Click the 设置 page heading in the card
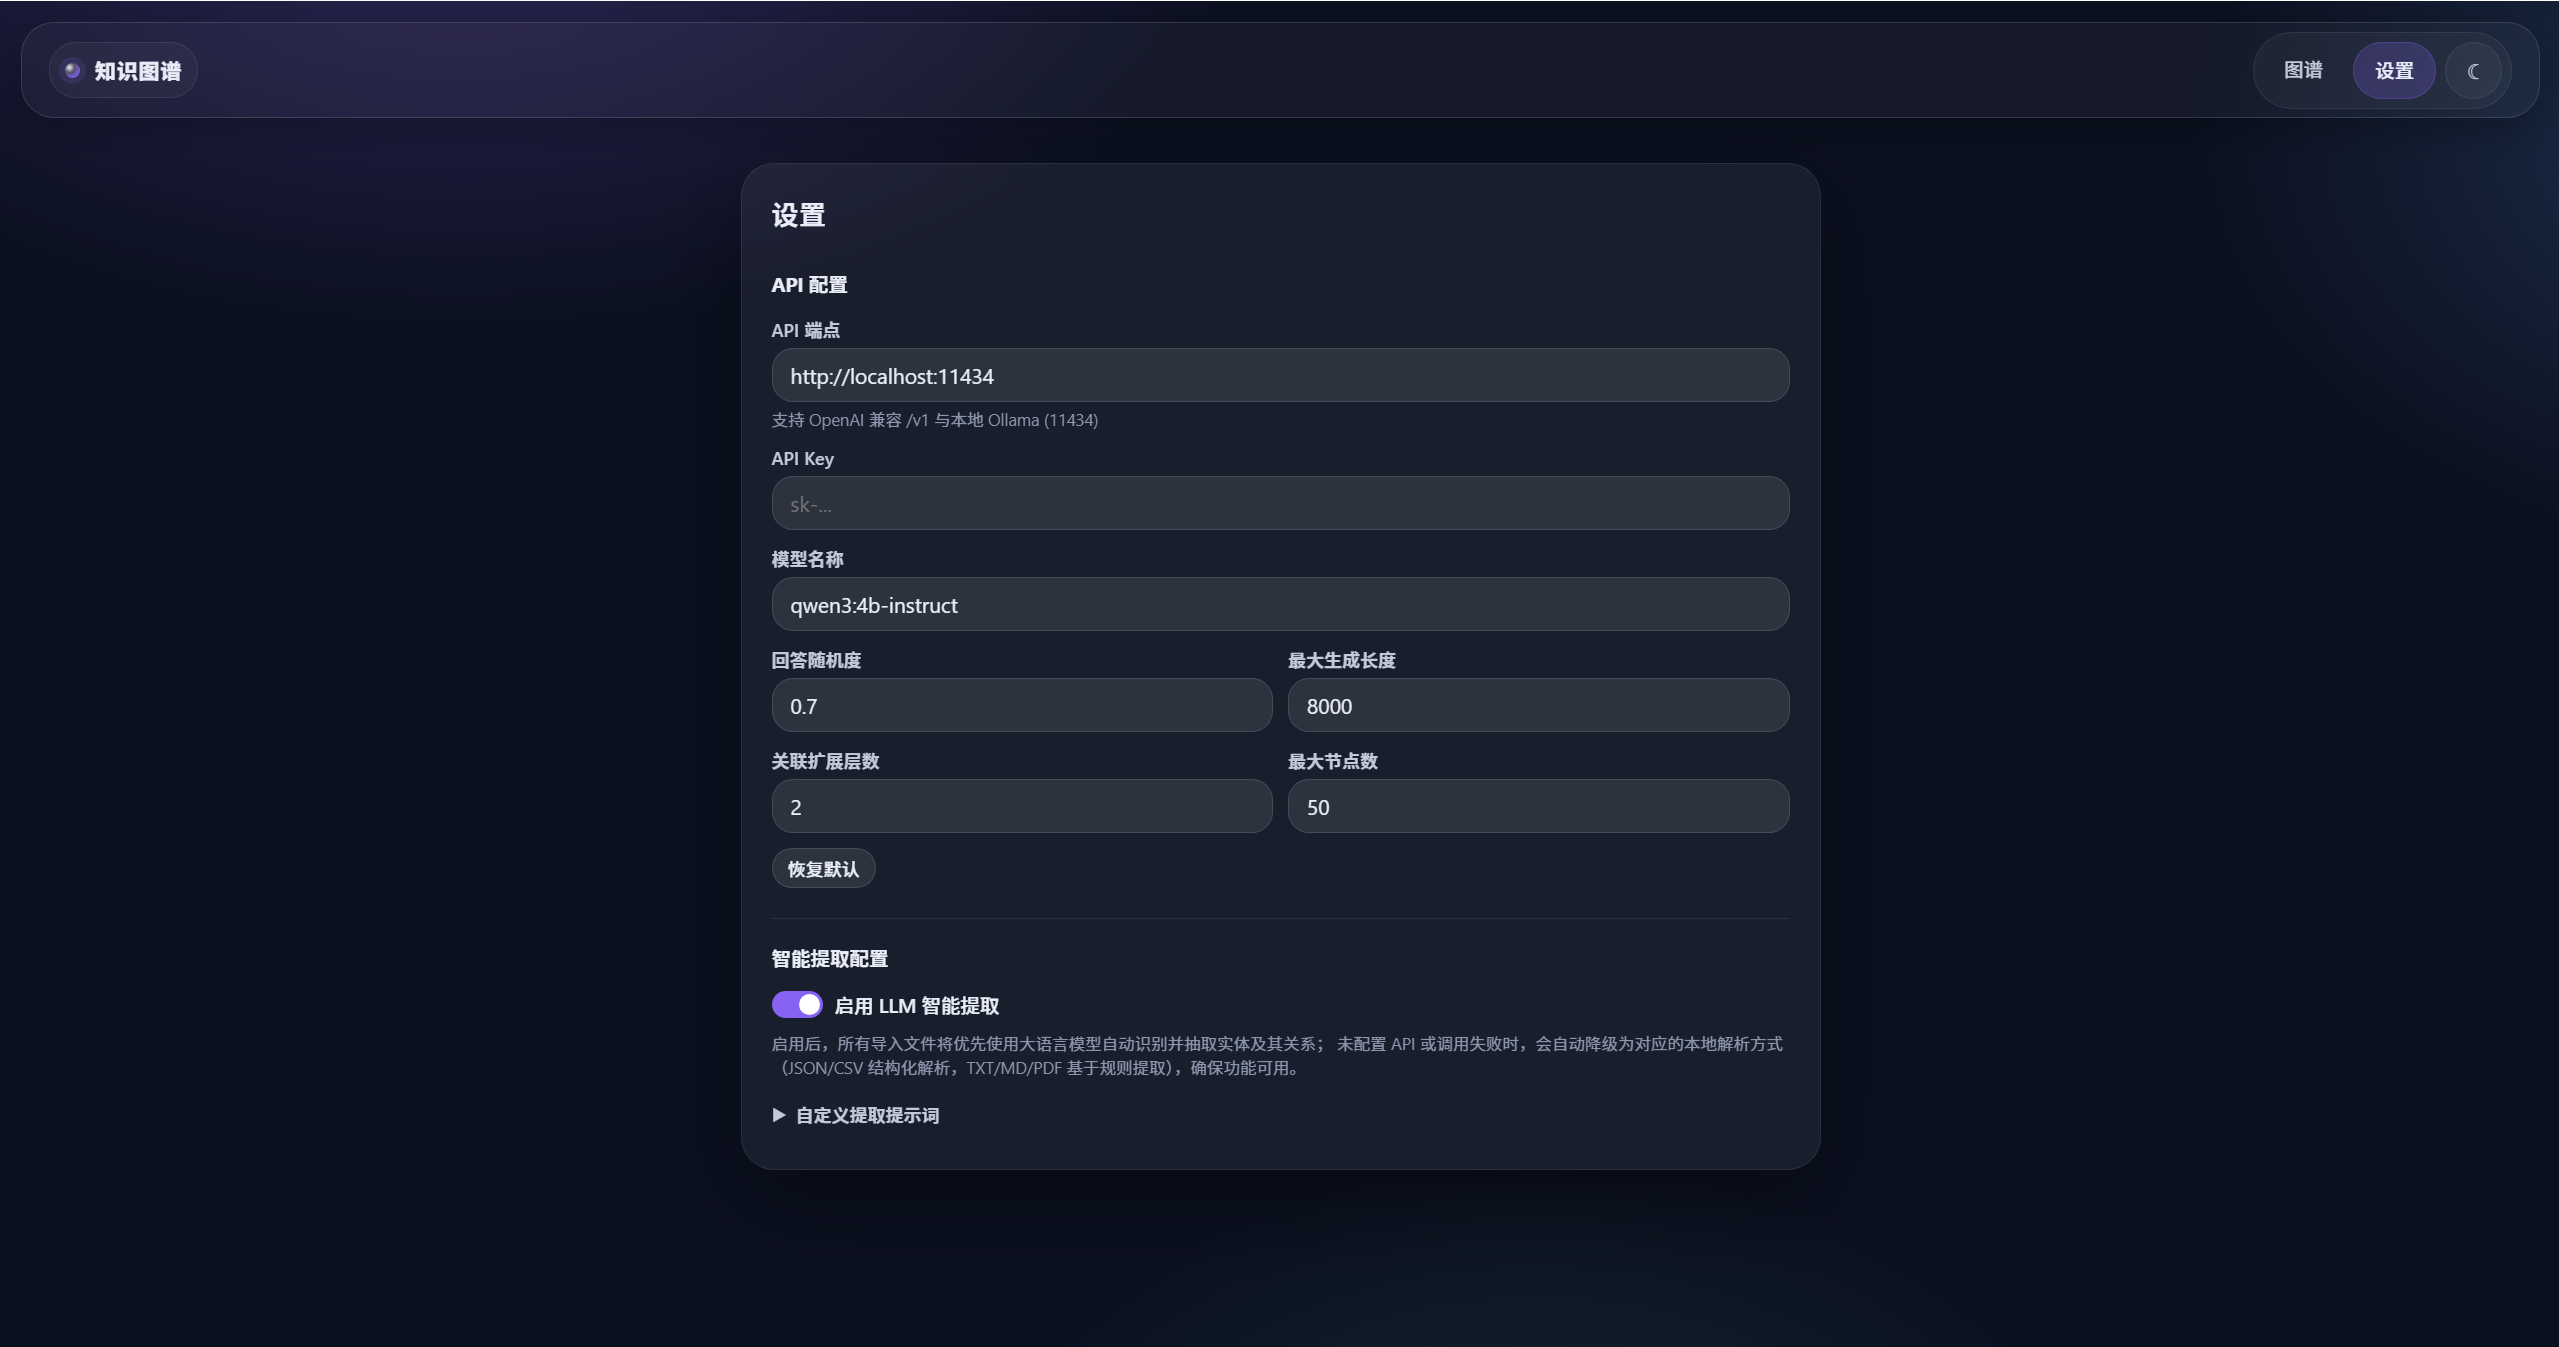The width and height of the screenshot is (2559, 1347). pyautogui.click(x=797, y=214)
